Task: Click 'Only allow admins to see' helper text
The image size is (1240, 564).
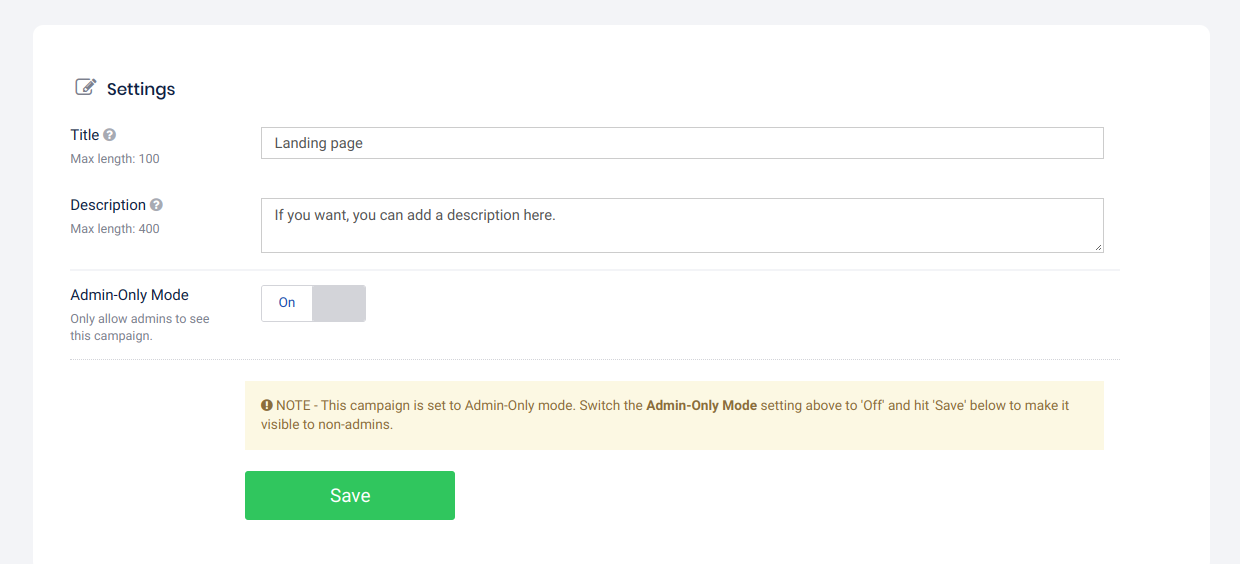Action: 139,319
